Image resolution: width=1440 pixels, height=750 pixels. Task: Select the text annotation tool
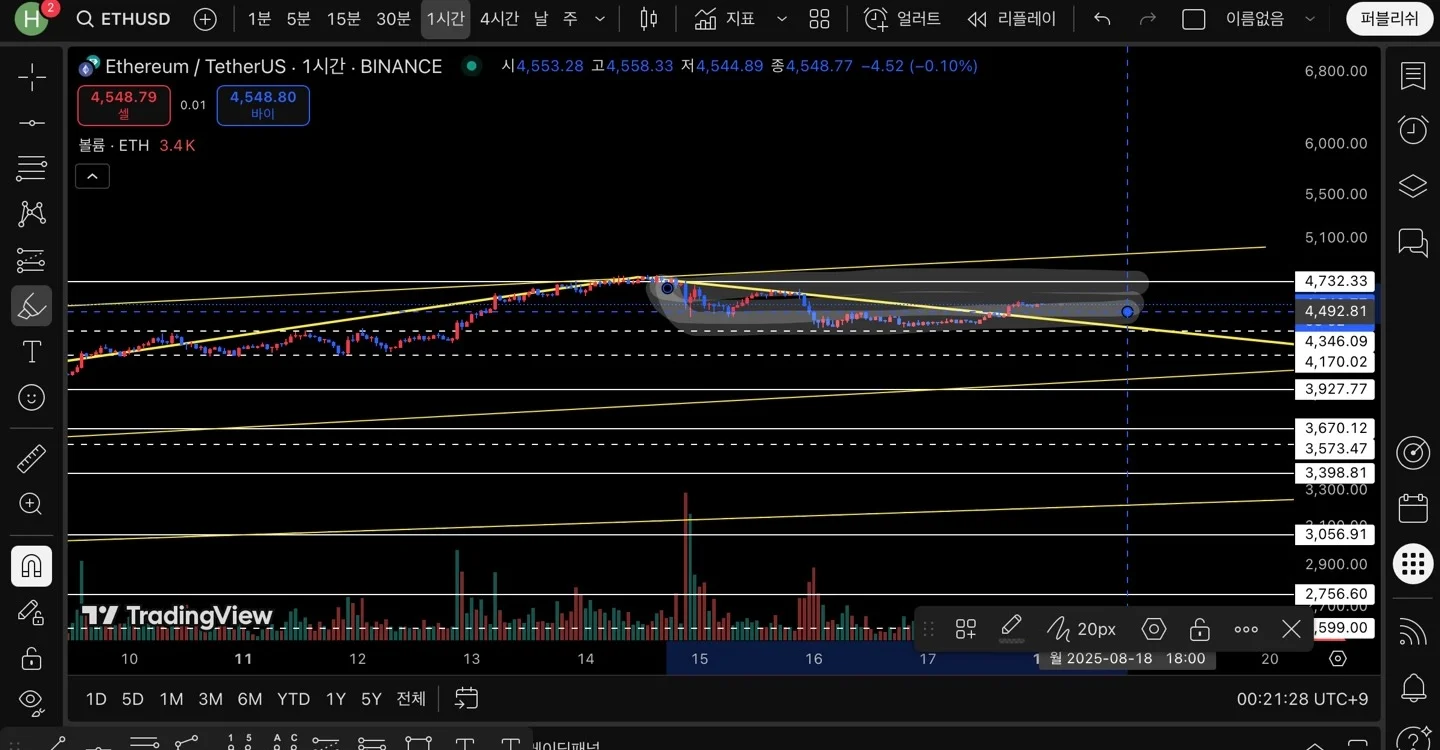[31, 352]
